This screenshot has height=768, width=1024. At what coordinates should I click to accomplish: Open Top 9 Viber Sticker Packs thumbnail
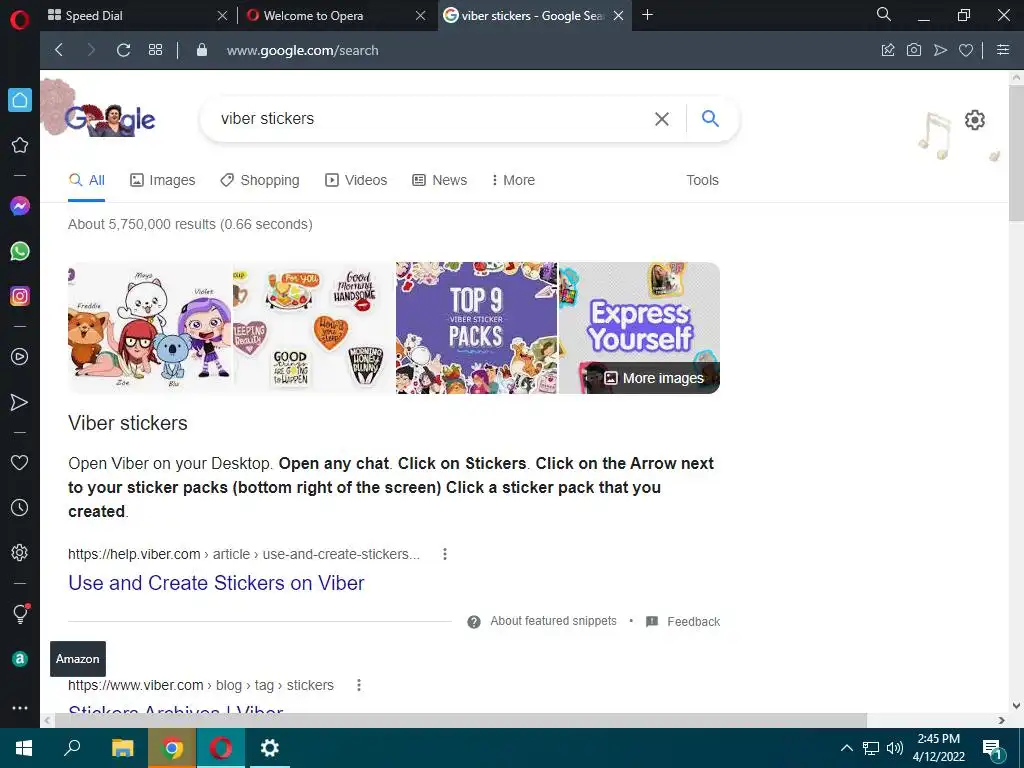[476, 328]
